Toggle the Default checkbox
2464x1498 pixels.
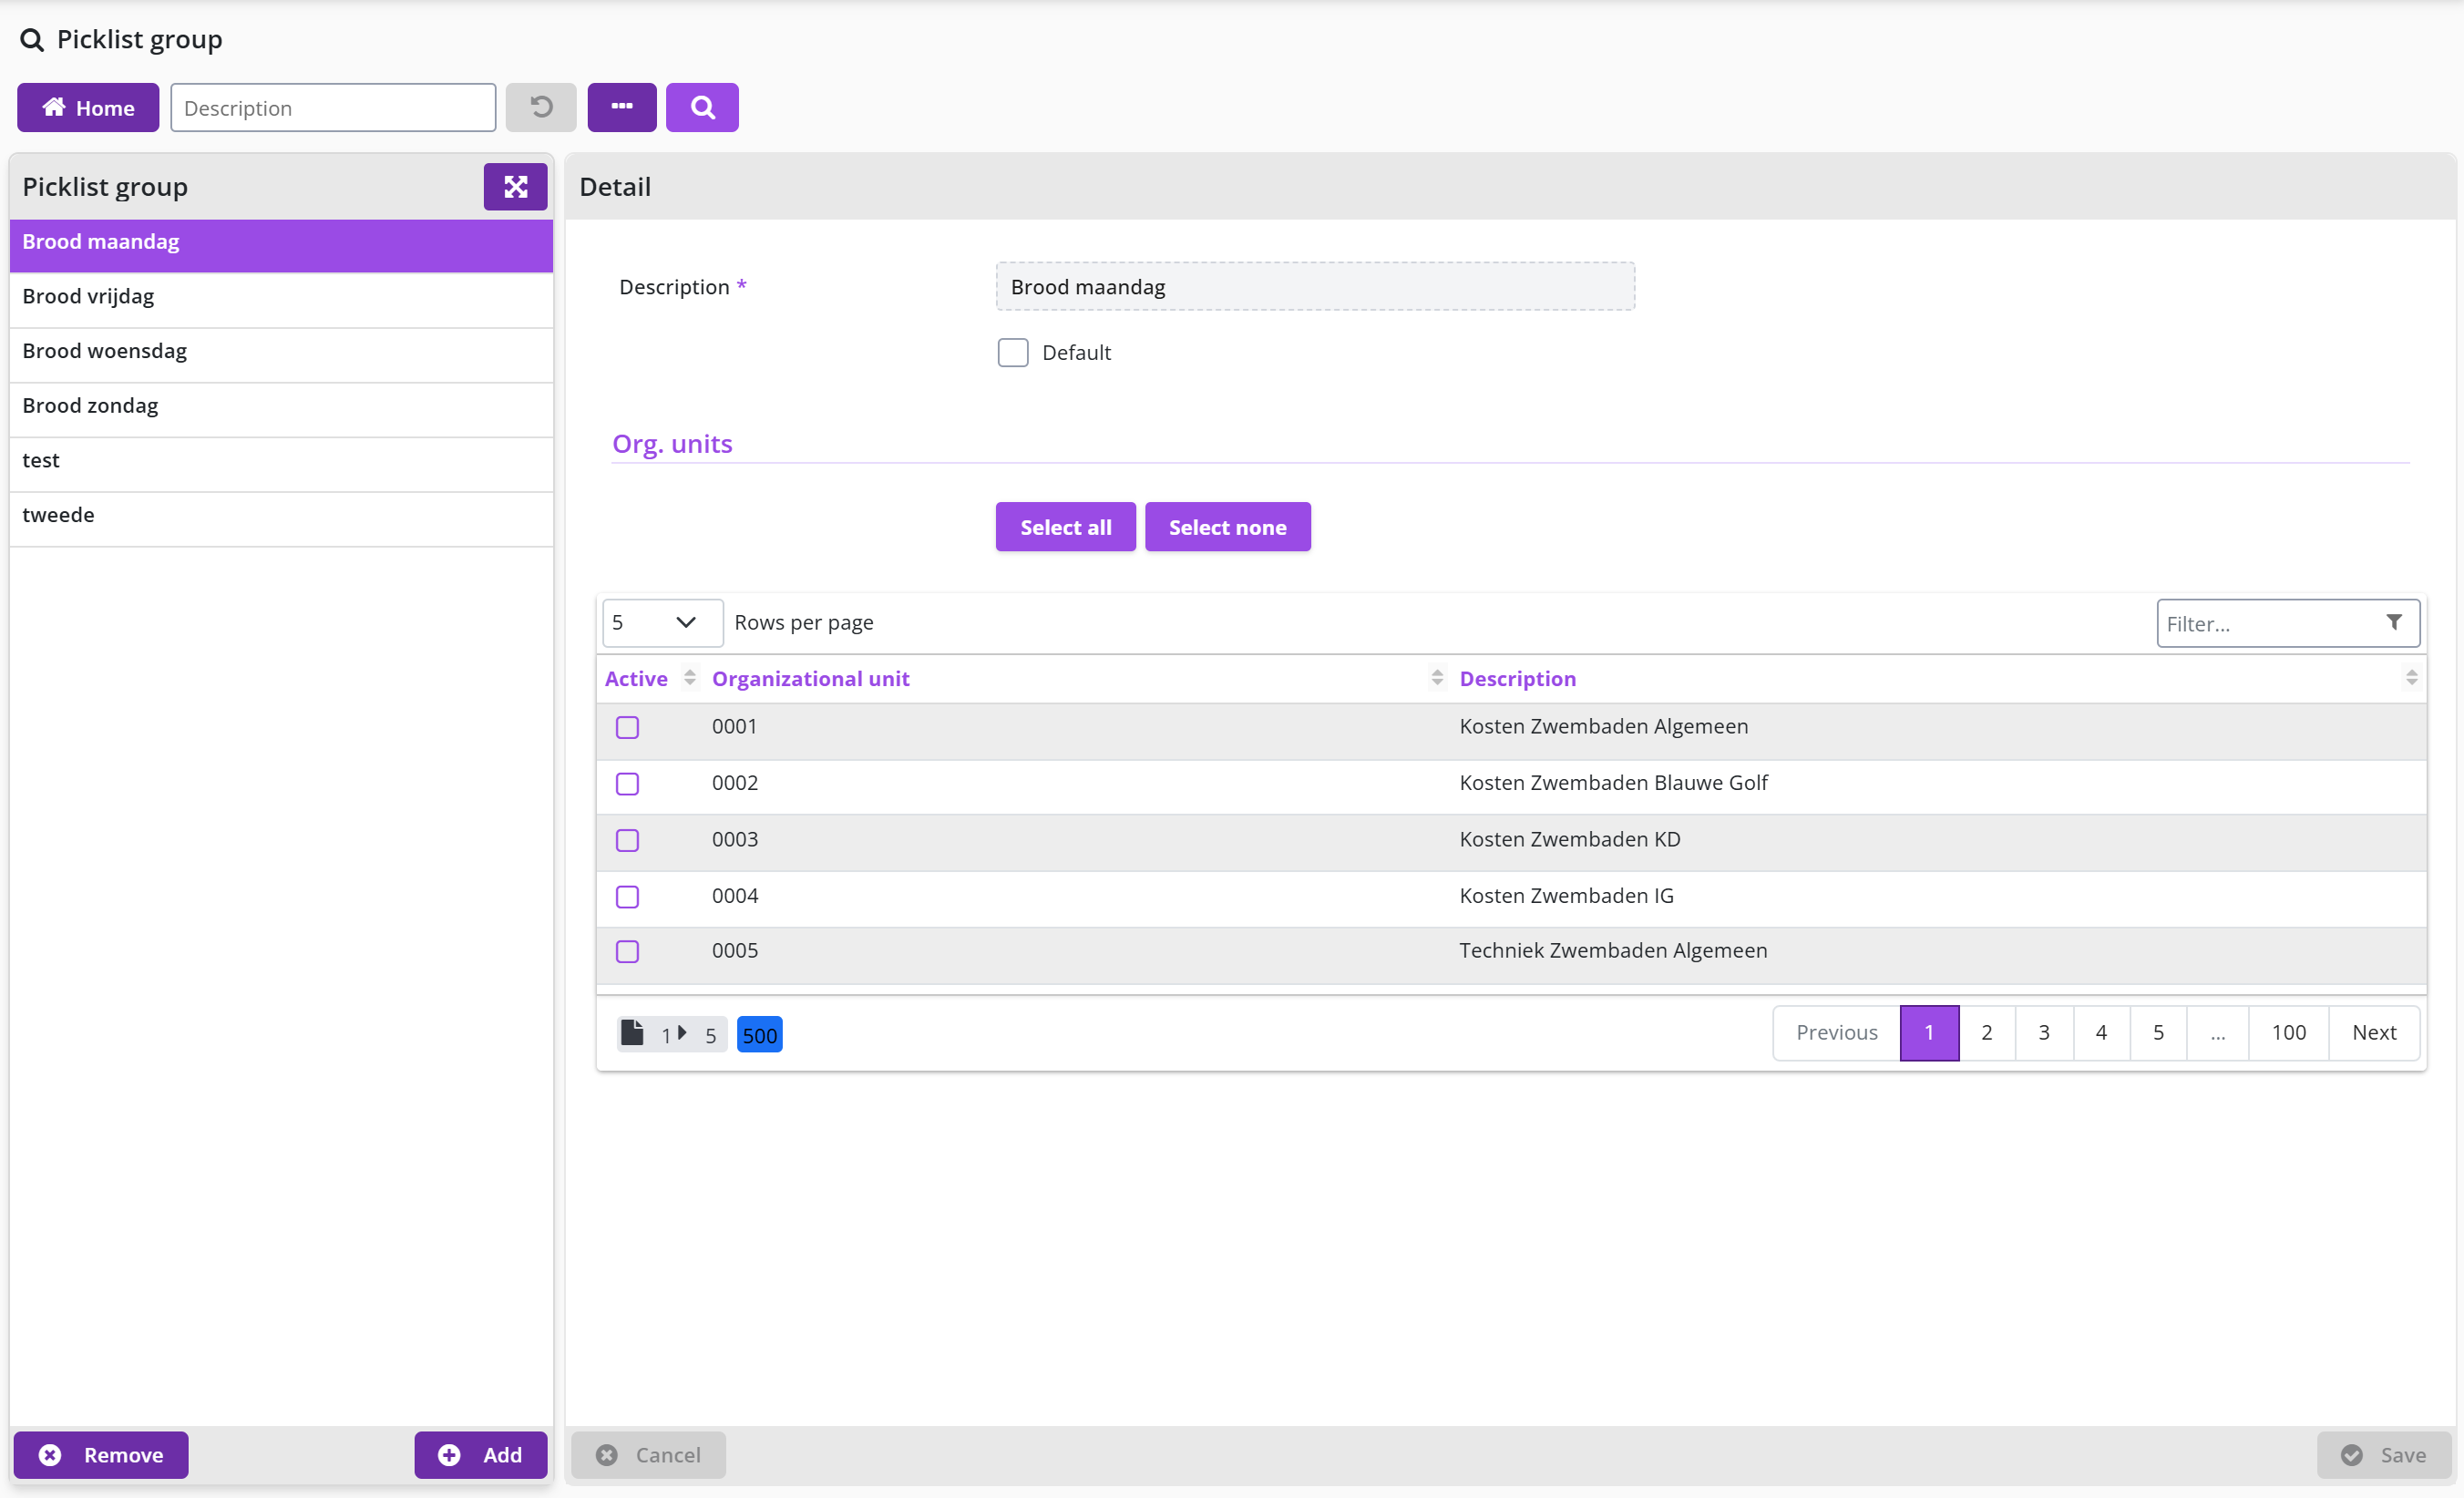coord(1013,352)
